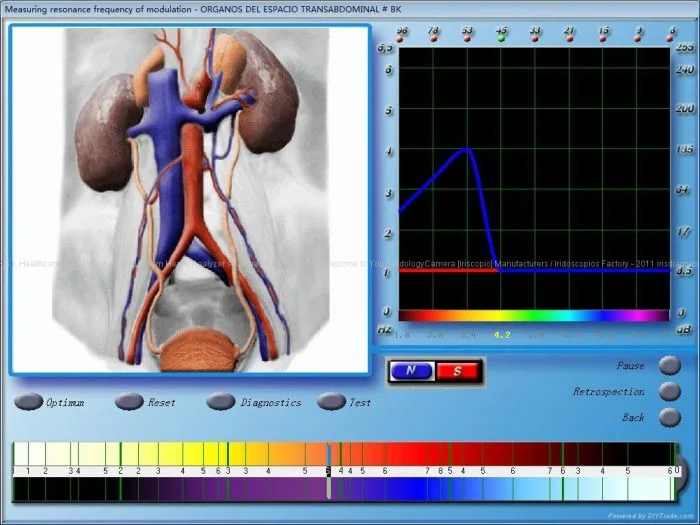Select the red S pole button
This screenshot has height=525, width=700.
[458, 371]
